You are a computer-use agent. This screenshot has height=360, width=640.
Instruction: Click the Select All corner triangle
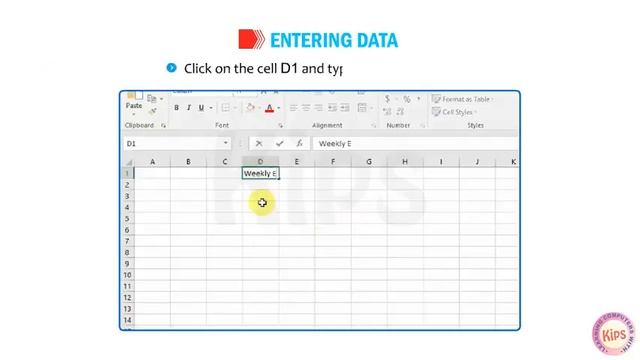(129, 162)
